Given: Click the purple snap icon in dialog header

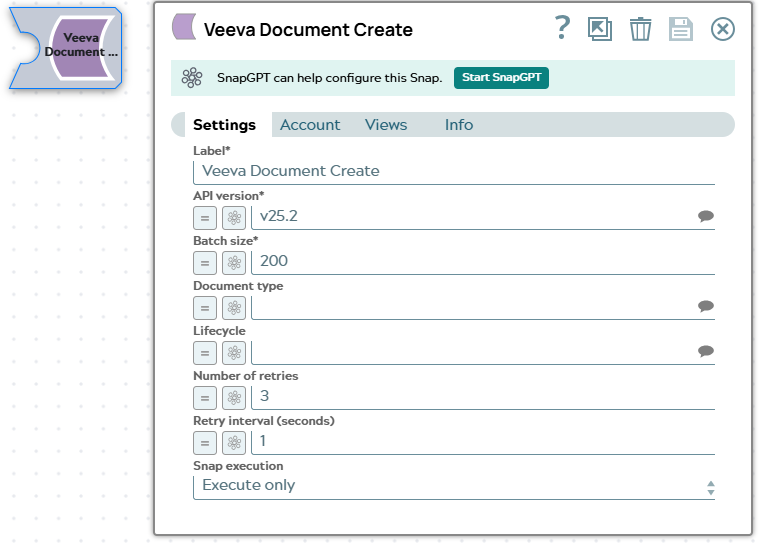Looking at the screenshot, I should click(x=184, y=27).
